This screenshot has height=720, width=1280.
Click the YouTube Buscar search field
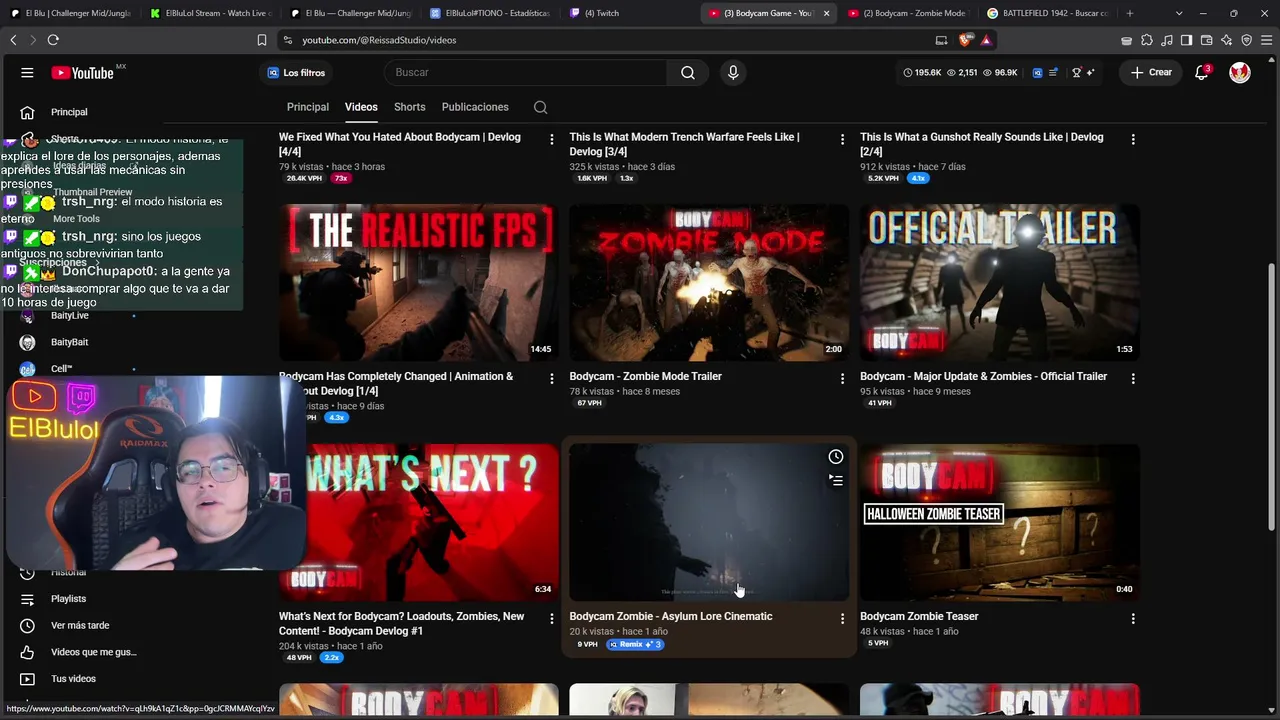(x=526, y=72)
